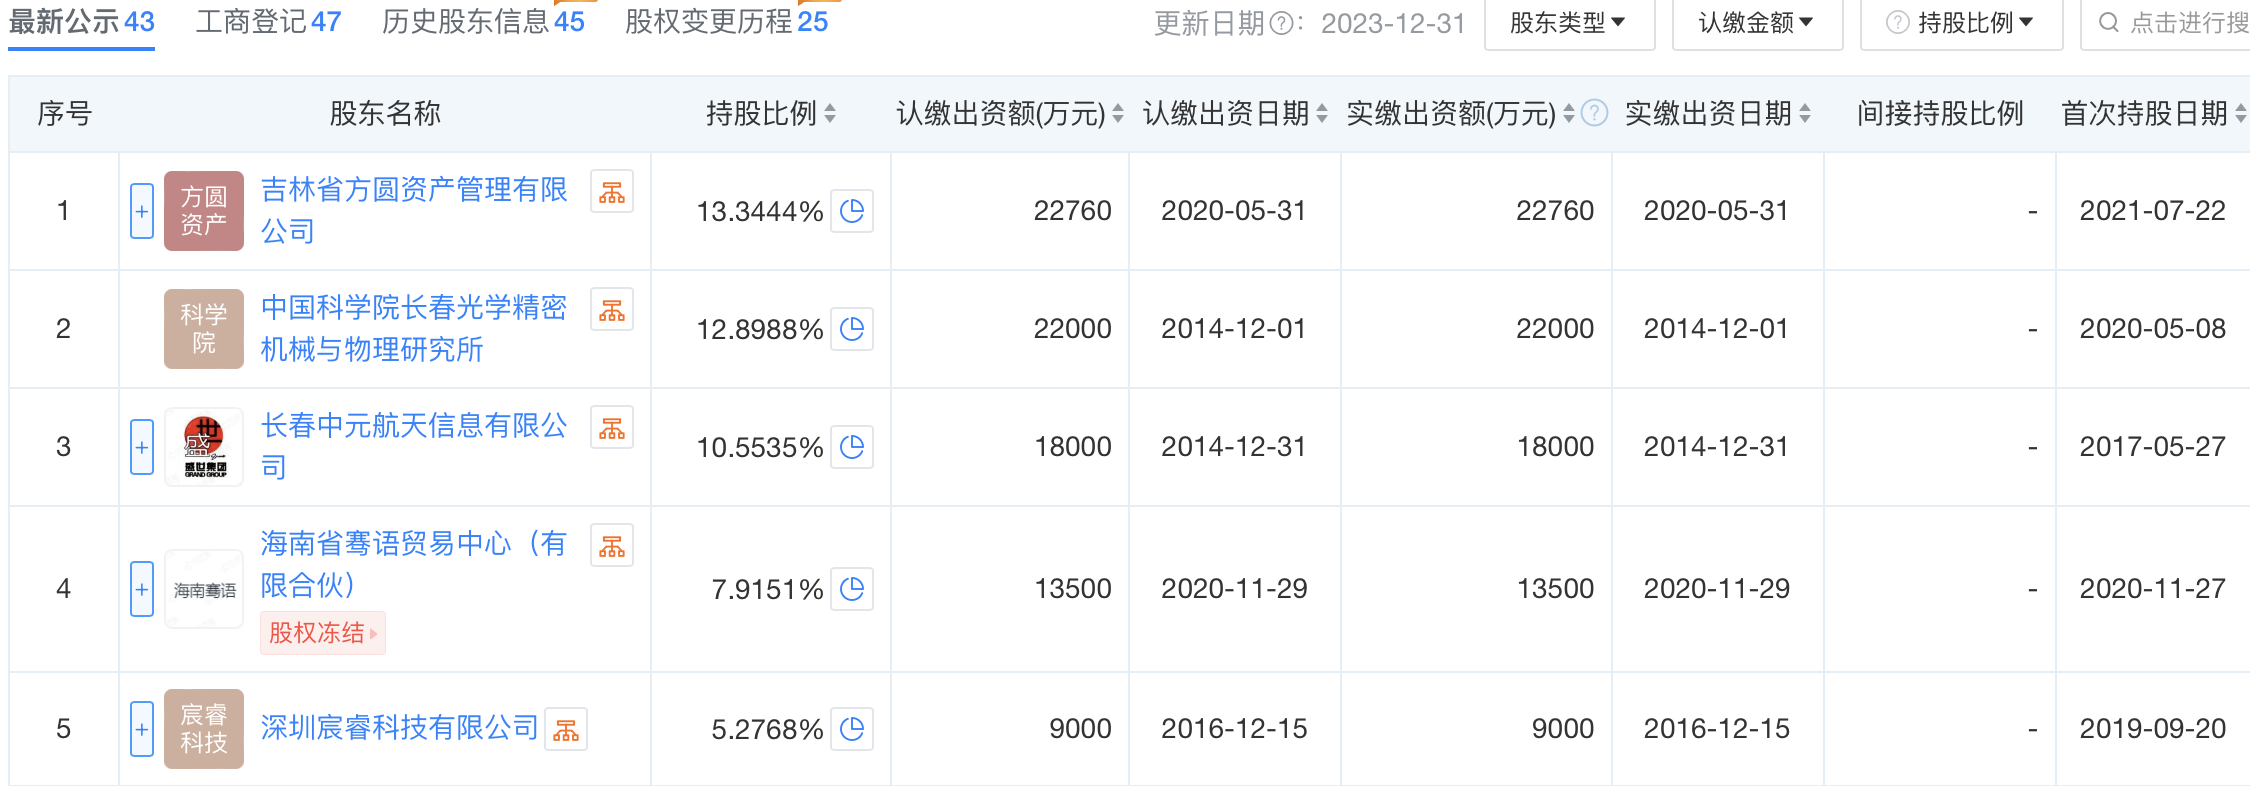Click equity structure icon beside 中国科学院长春光学精密机械与物理研究所
The width and height of the screenshot is (2250, 786).
(x=611, y=310)
